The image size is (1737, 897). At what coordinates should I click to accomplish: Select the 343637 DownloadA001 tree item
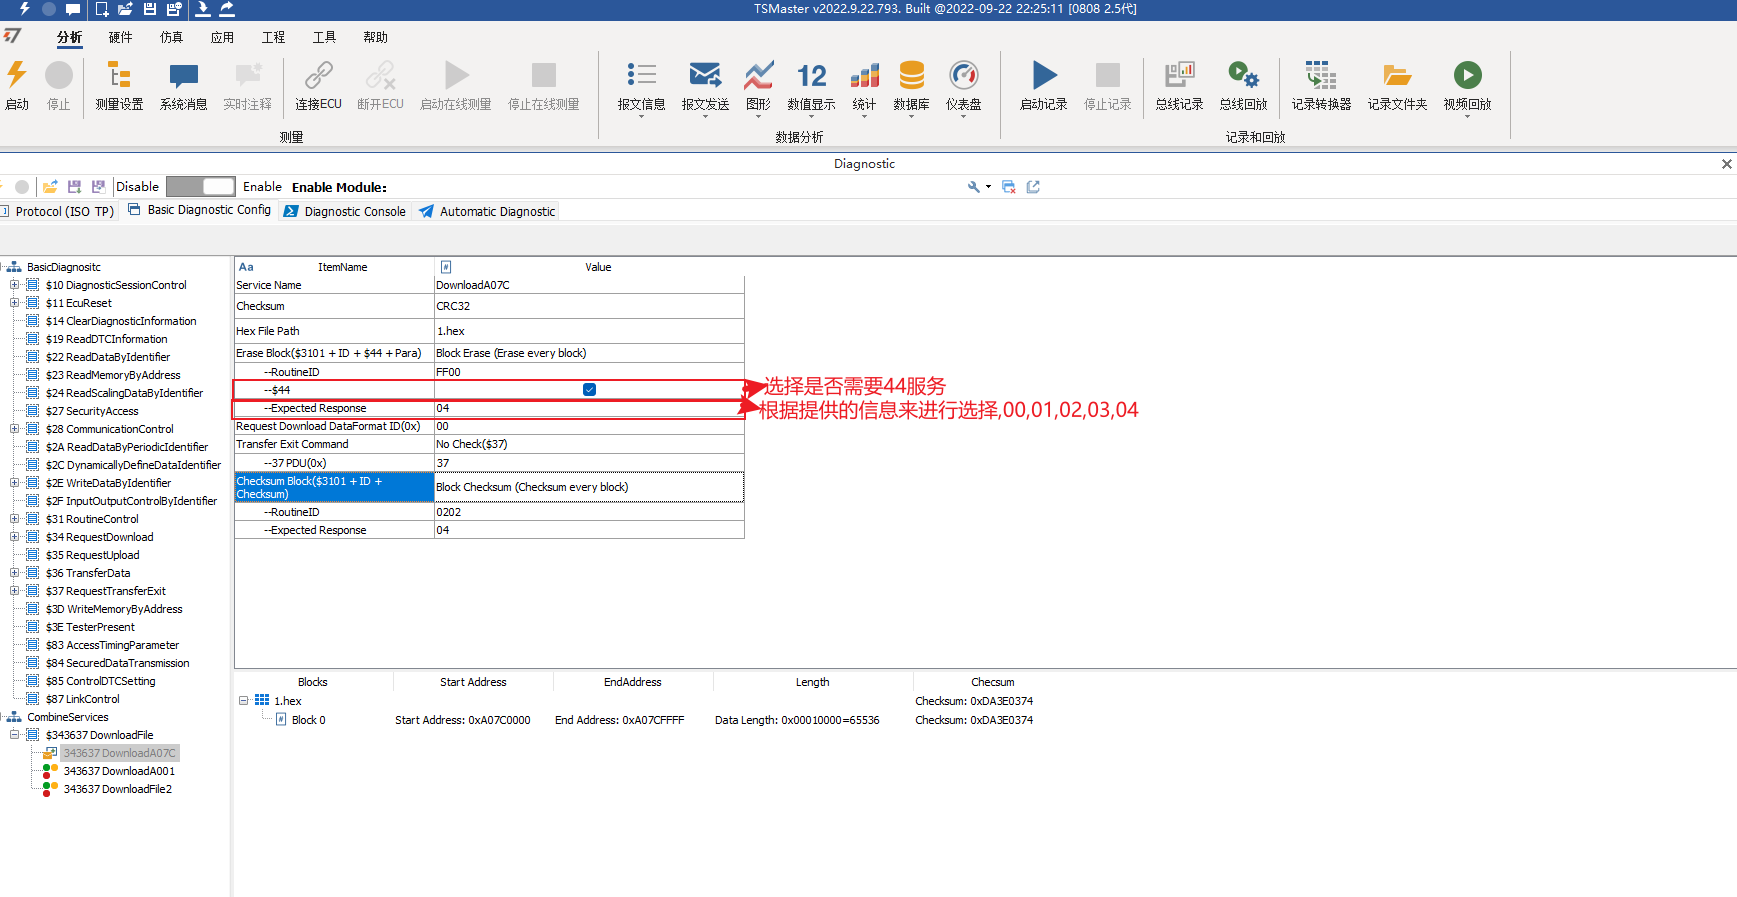119,771
